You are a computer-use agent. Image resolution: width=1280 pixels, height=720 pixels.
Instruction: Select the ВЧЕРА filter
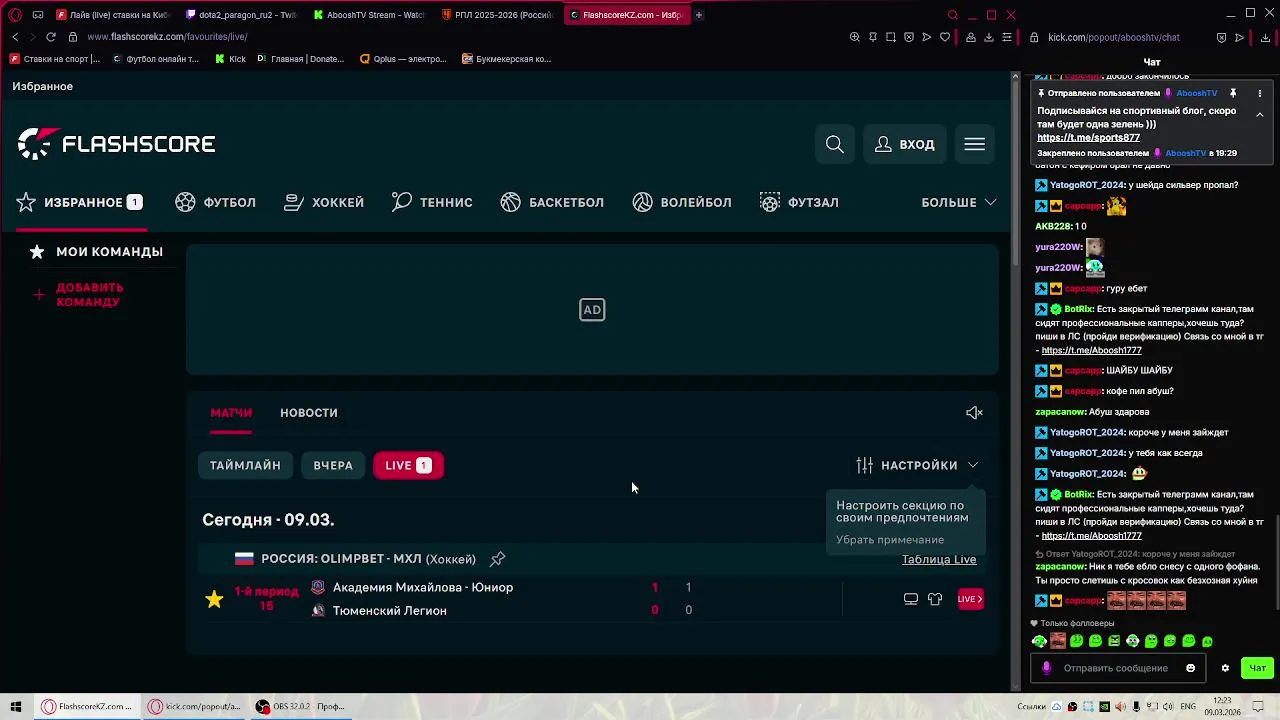click(x=333, y=465)
